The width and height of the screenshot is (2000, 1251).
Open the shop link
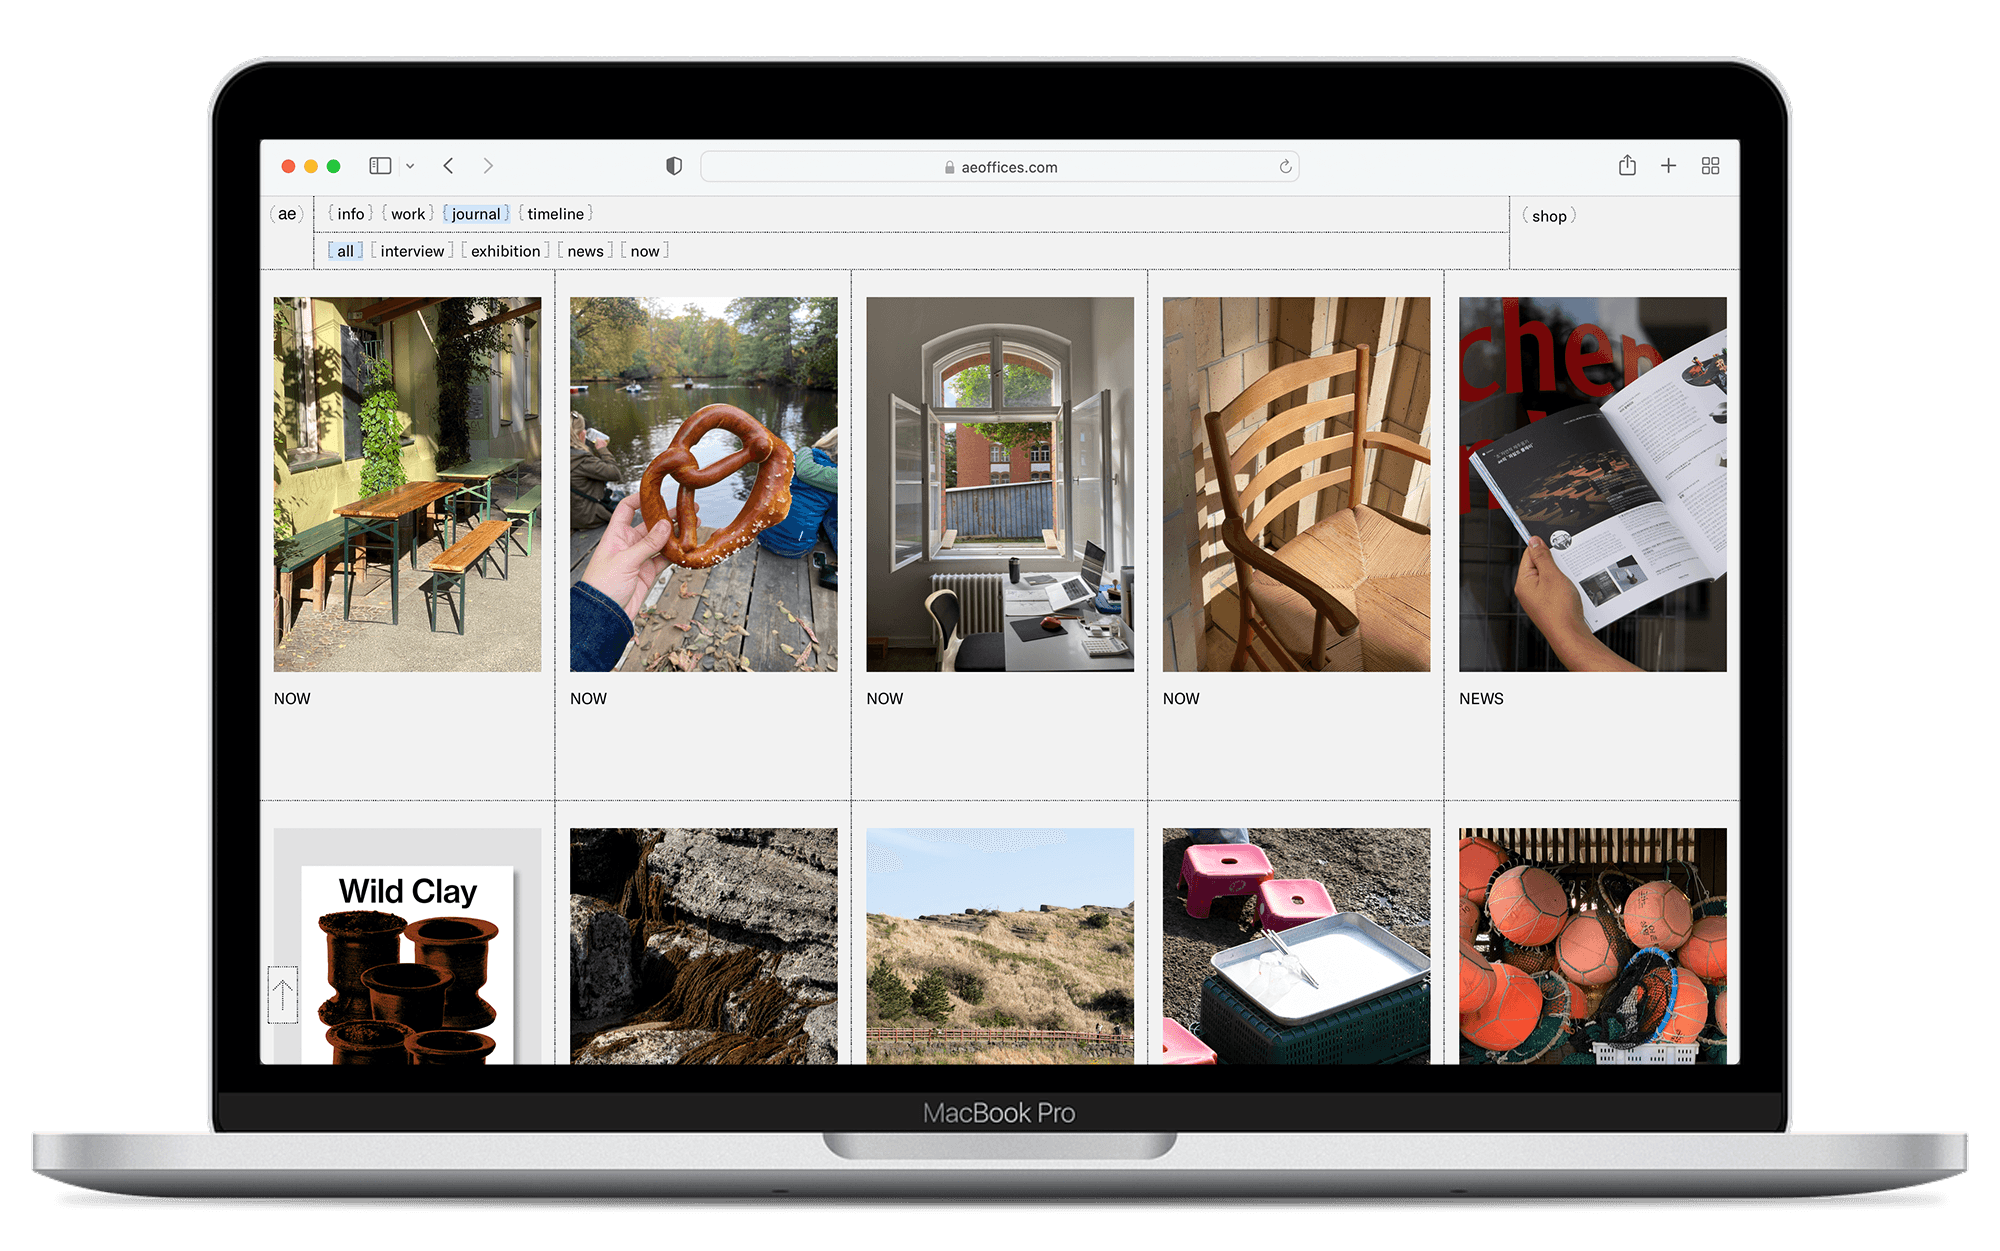point(1549,216)
